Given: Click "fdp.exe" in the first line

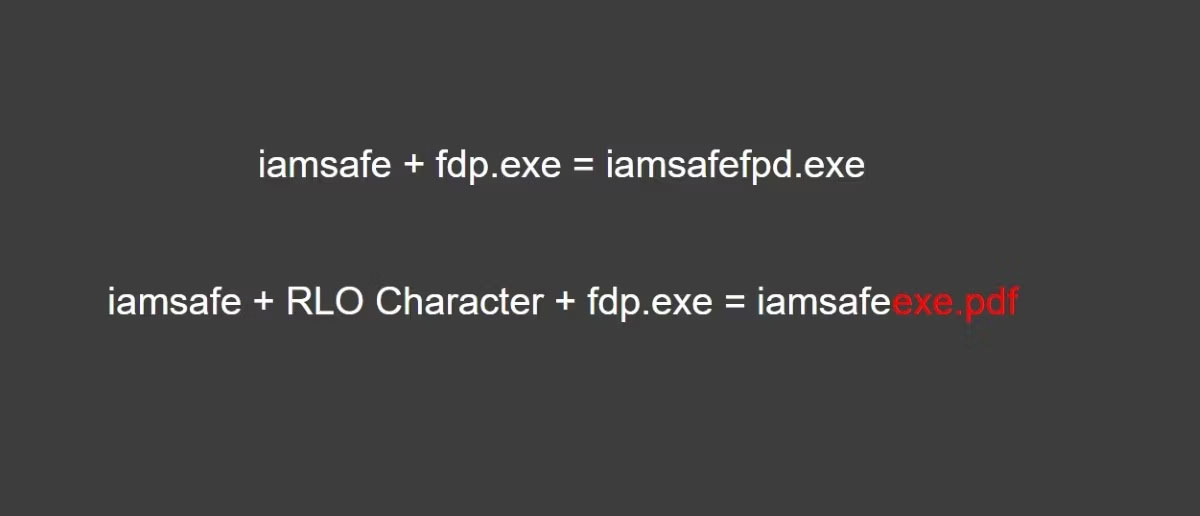Looking at the screenshot, I should click(x=498, y=165).
